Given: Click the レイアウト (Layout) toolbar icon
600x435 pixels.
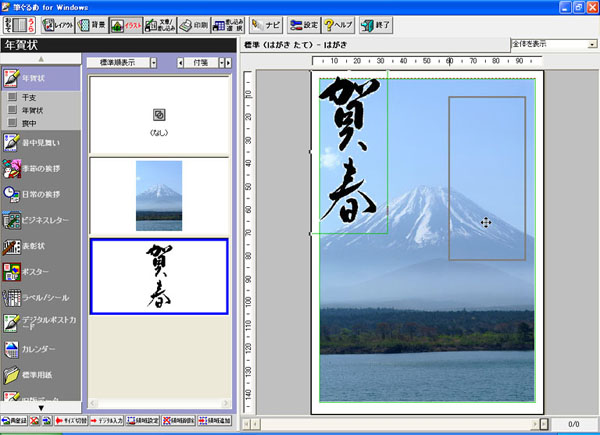Looking at the screenshot, I should coord(57,24).
